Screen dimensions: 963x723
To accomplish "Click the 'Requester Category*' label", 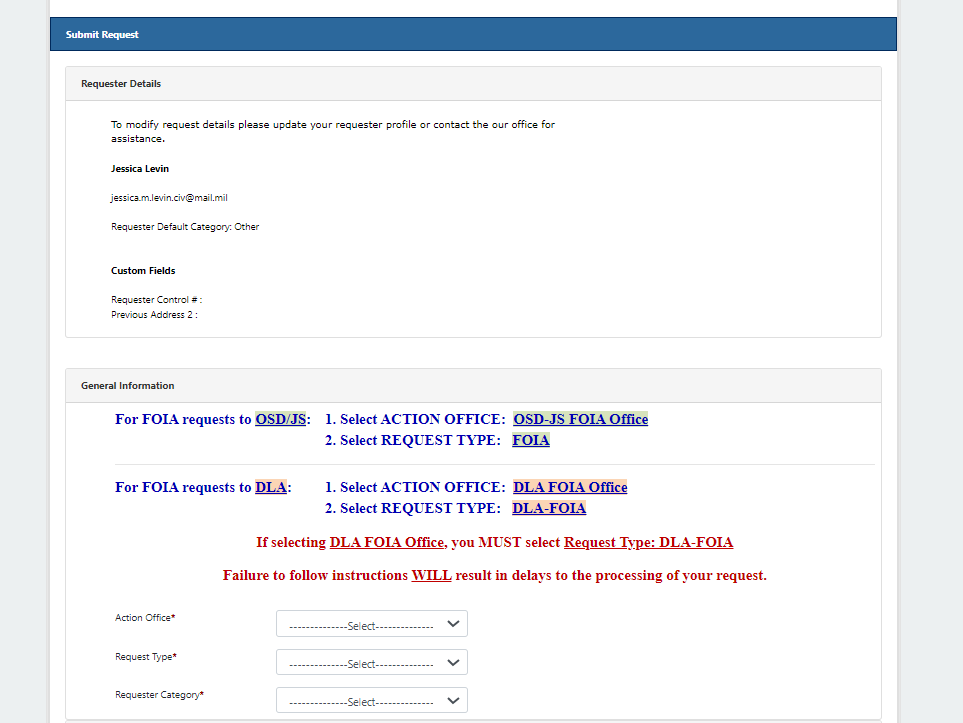I will (159, 695).
